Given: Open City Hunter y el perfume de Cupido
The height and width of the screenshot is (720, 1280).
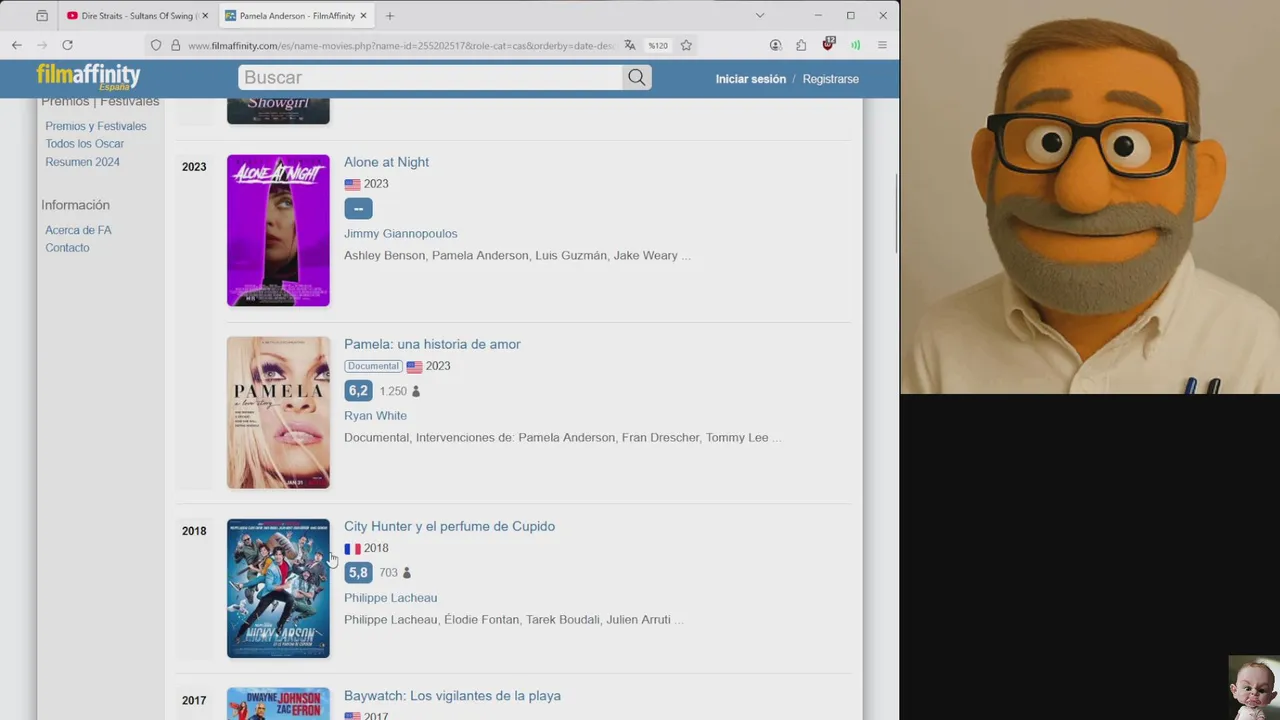Looking at the screenshot, I should coord(449,526).
